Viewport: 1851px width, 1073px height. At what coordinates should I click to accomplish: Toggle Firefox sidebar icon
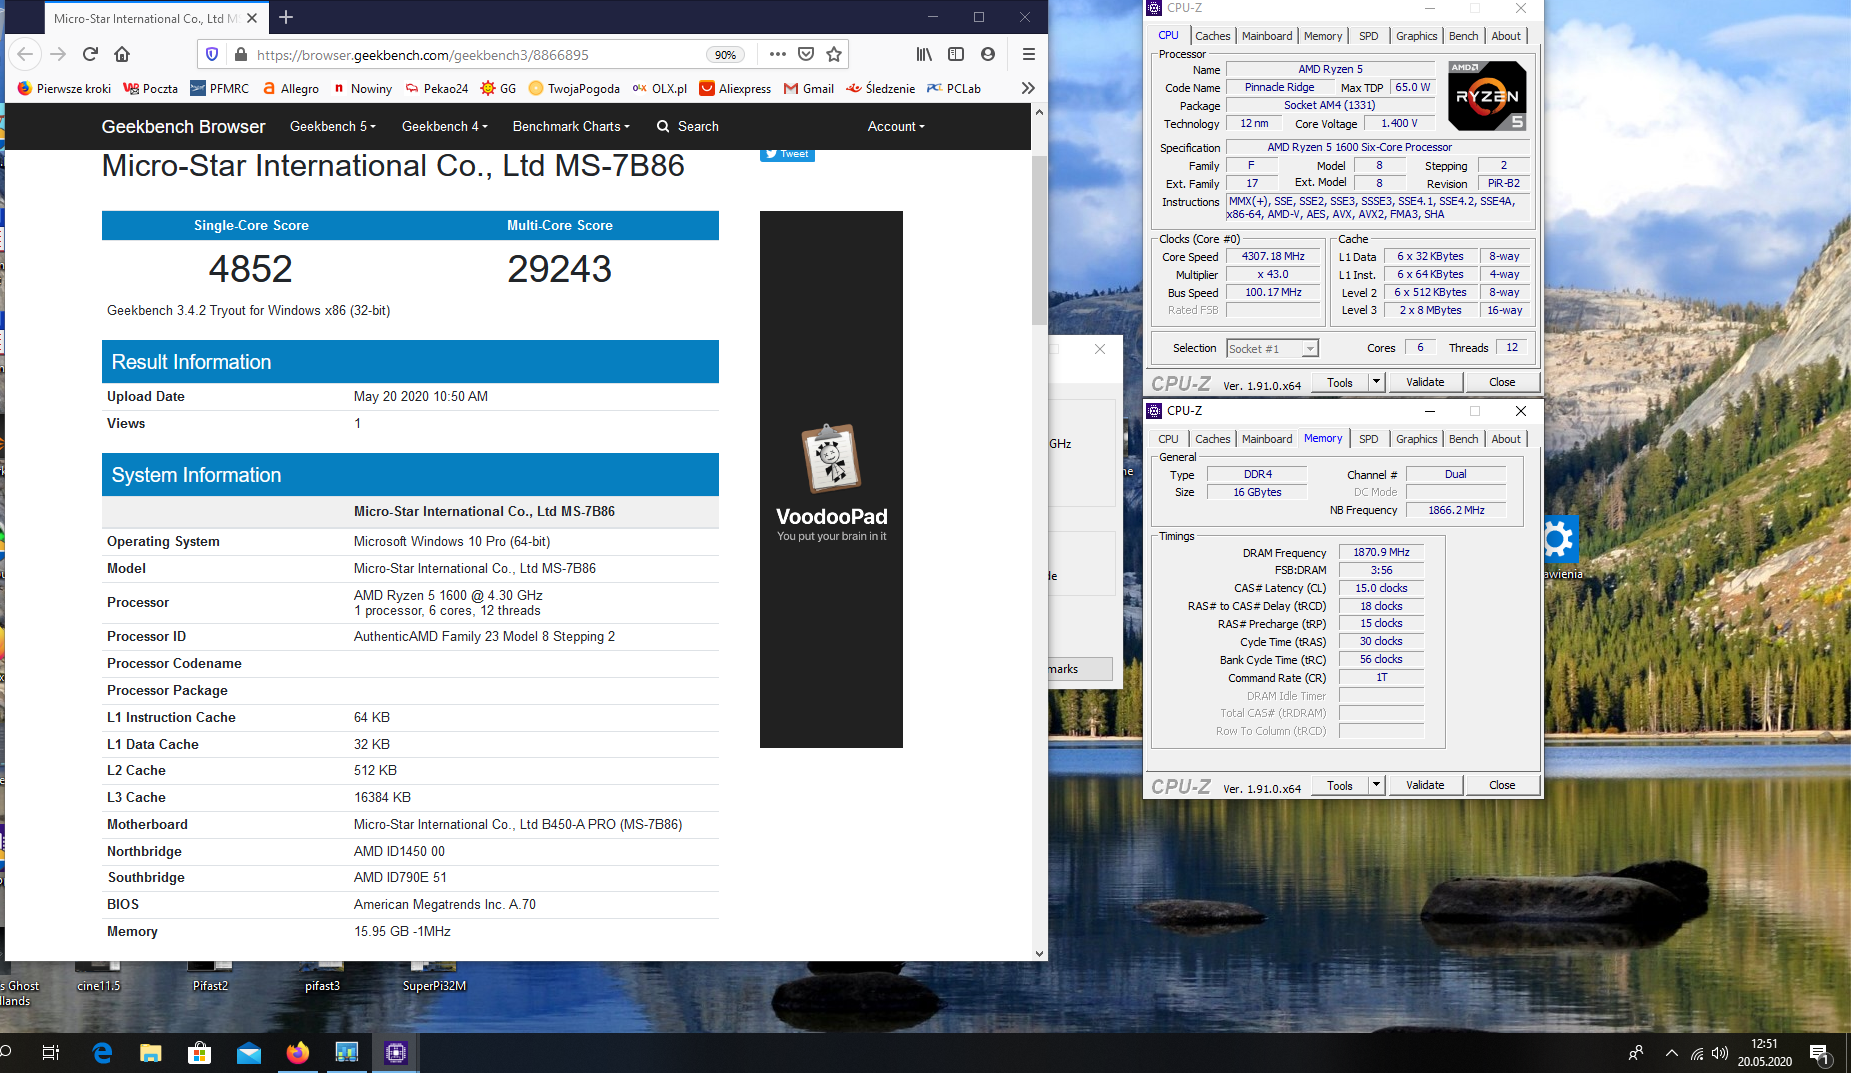pyautogui.click(x=956, y=54)
